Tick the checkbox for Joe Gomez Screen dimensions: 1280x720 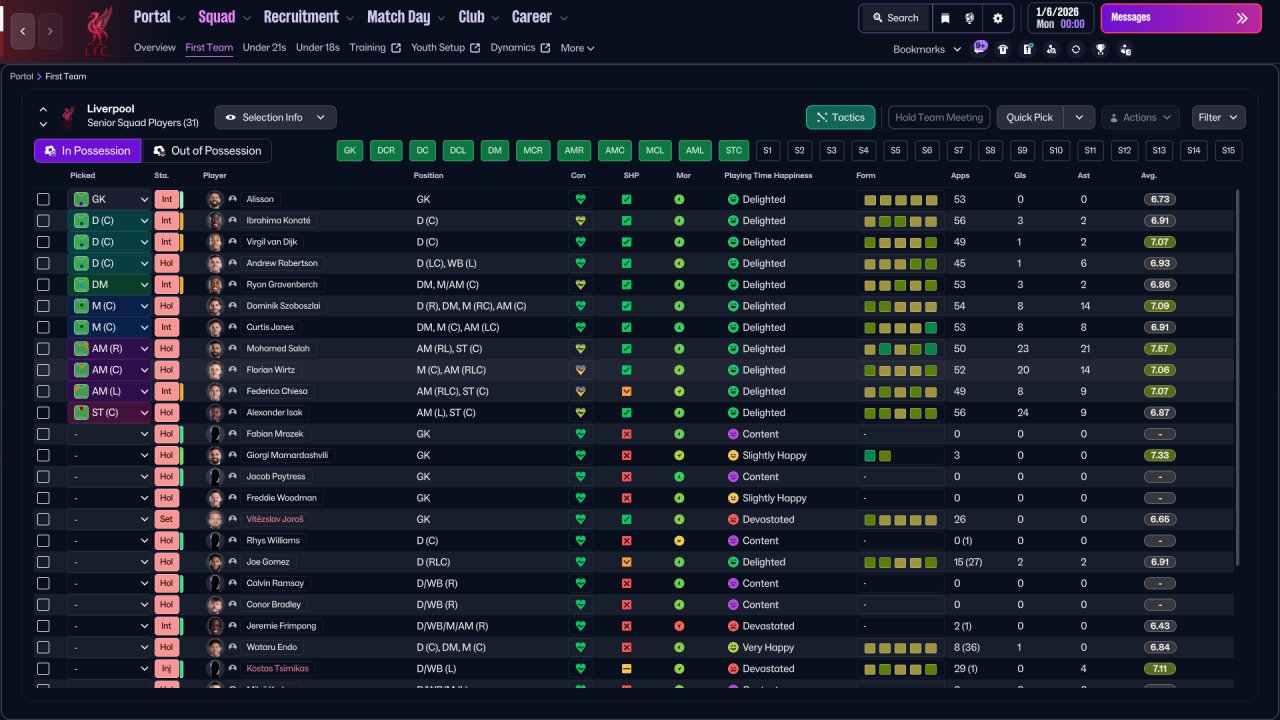coord(43,562)
